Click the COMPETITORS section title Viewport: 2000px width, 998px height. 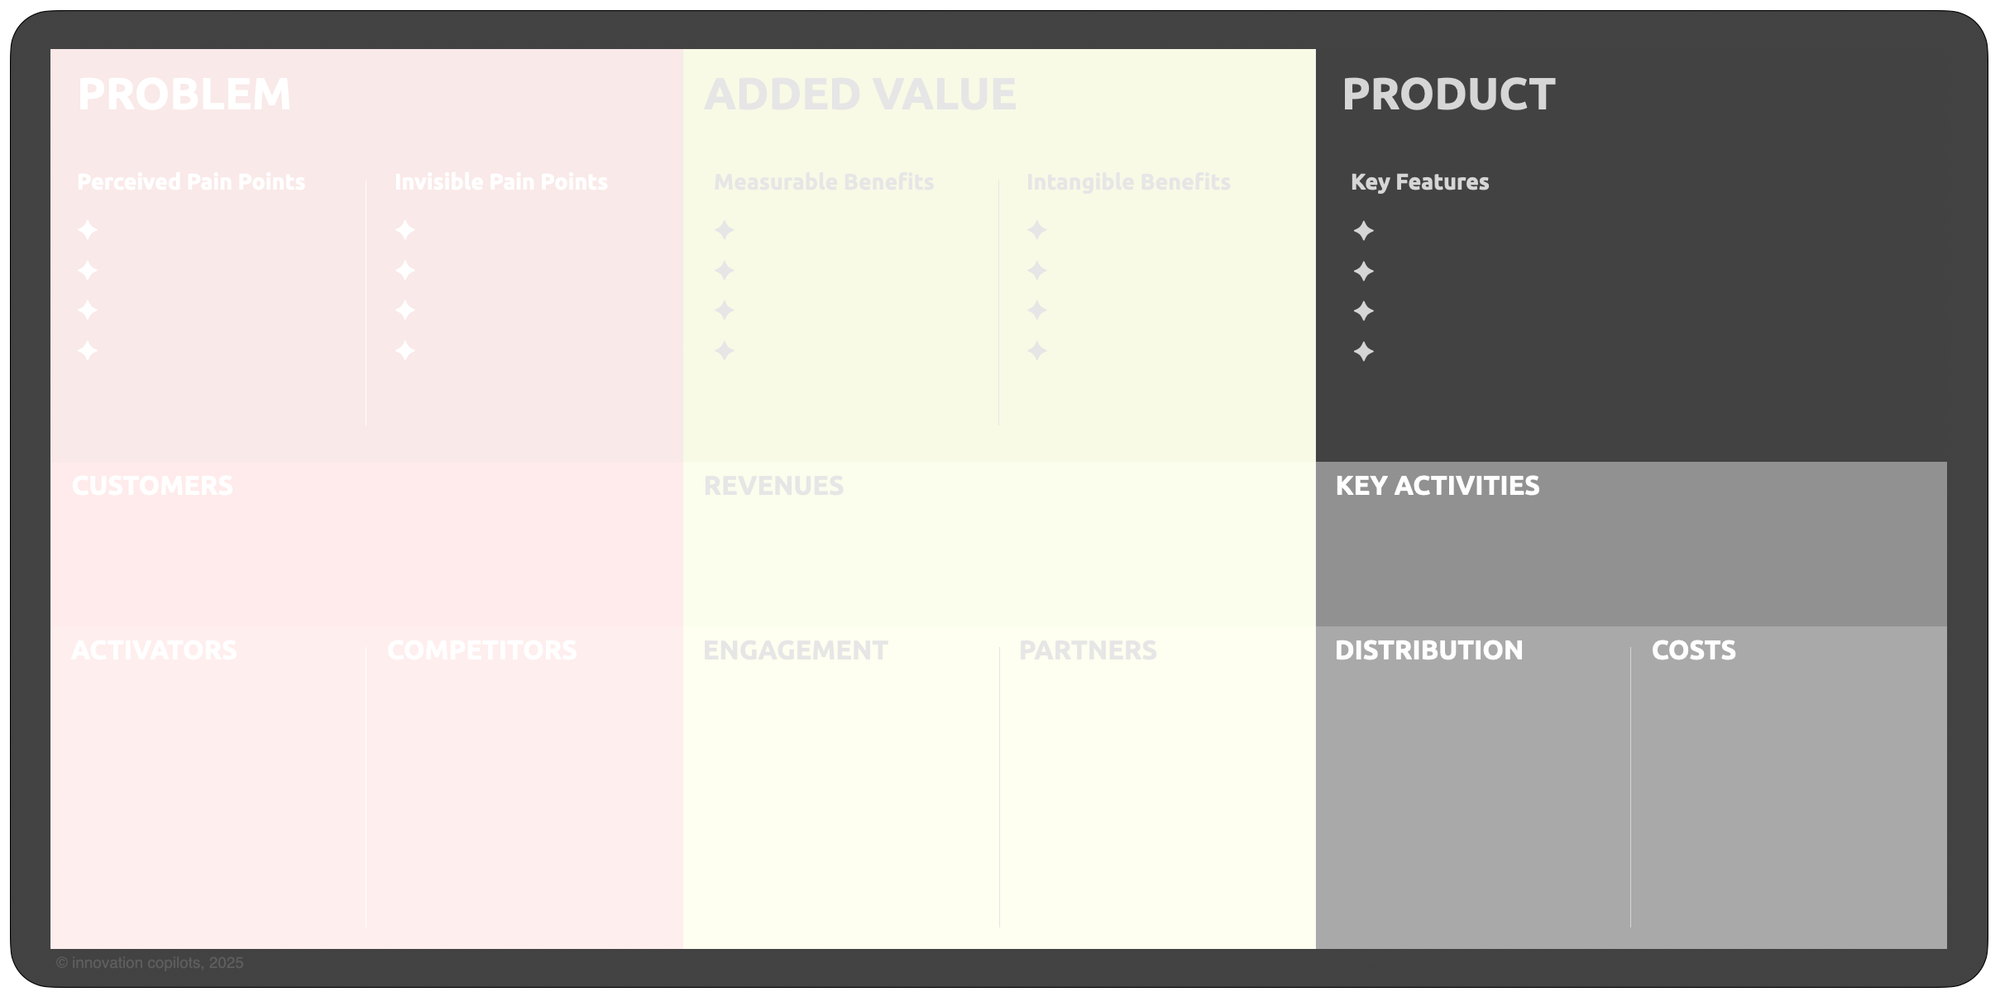click(x=481, y=650)
